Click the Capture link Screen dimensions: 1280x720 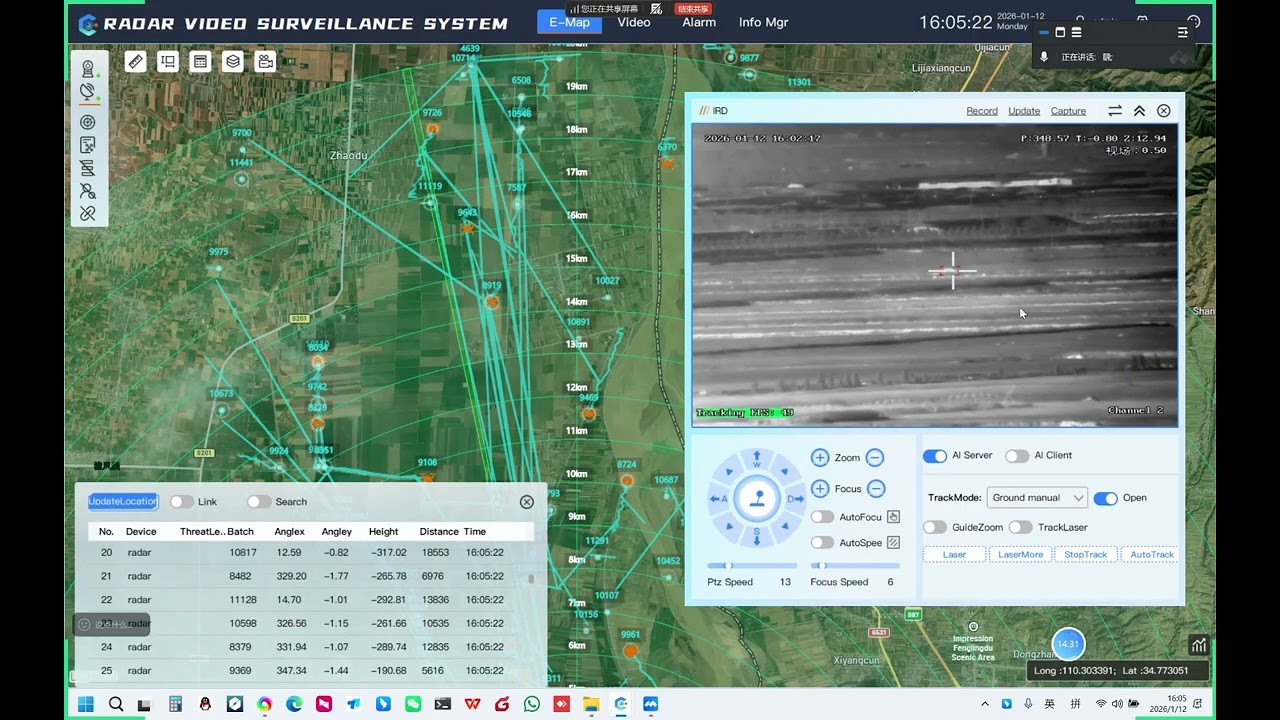pyautogui.click(x=1068, y=111)
